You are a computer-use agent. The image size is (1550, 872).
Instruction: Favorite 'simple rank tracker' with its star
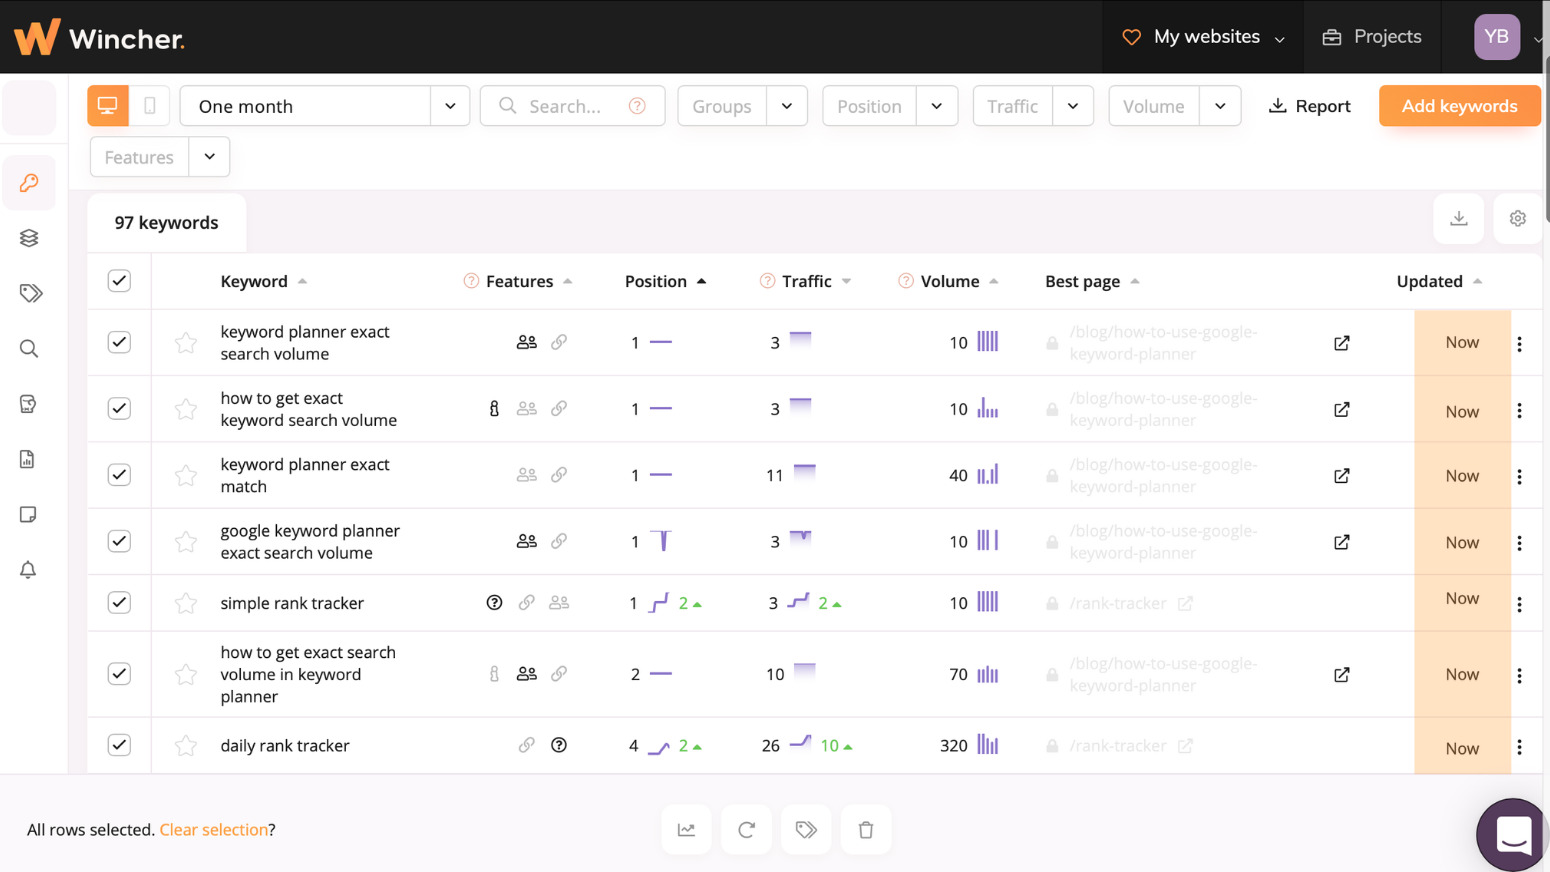185,602
